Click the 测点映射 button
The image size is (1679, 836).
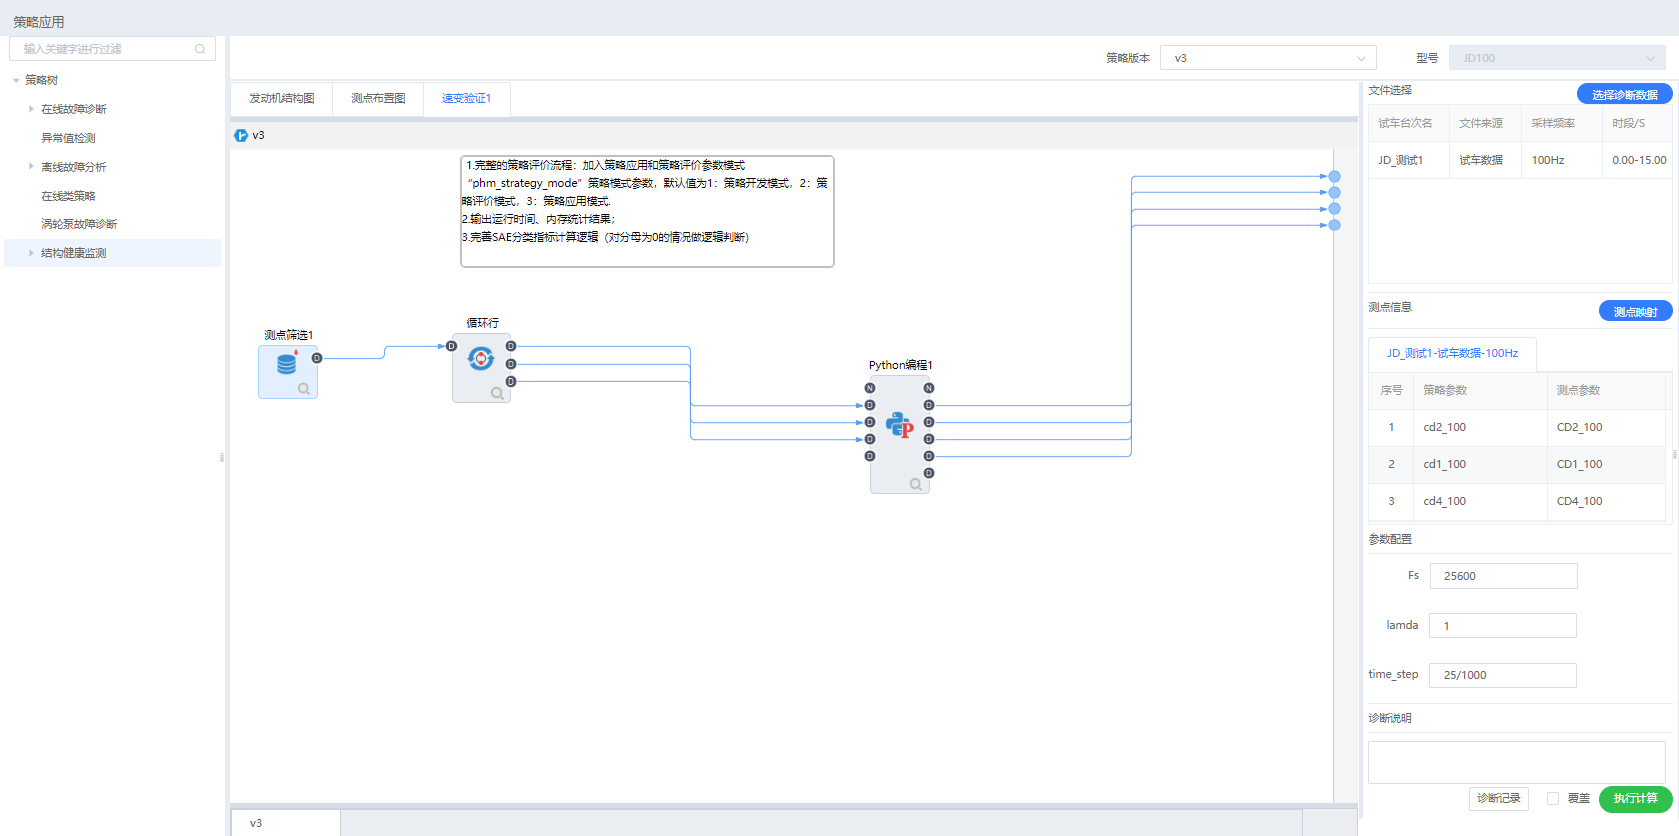click(x=1635, y=312)
